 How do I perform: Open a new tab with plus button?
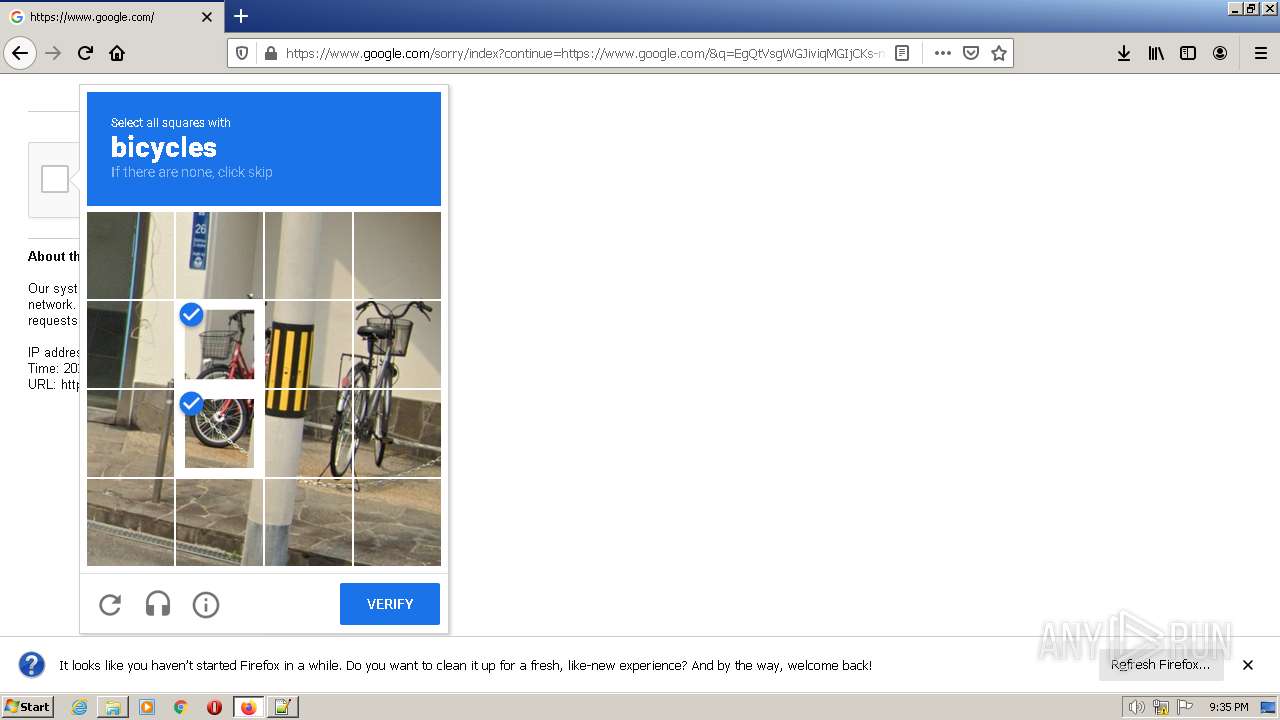pos(241,16)
